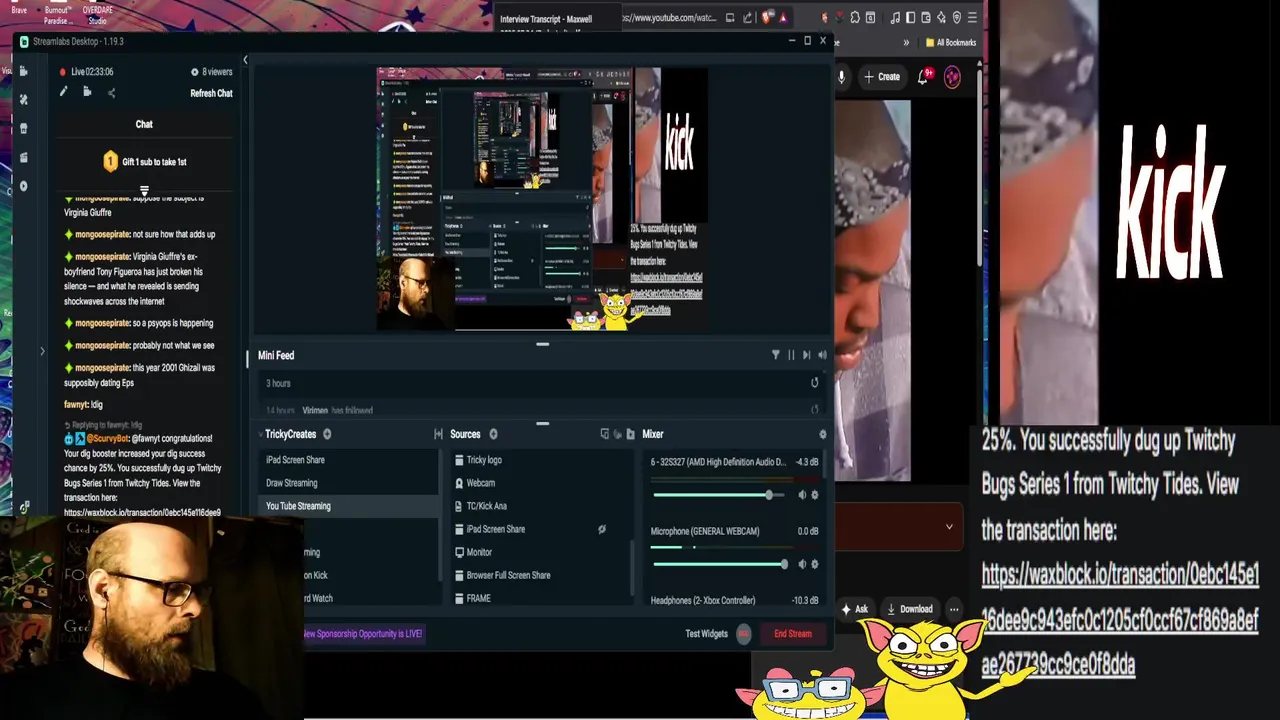The height and width of the screenshot is (720, 1280).
Task: Collapse the chat panel with left chevron
Action: point(245,61)
